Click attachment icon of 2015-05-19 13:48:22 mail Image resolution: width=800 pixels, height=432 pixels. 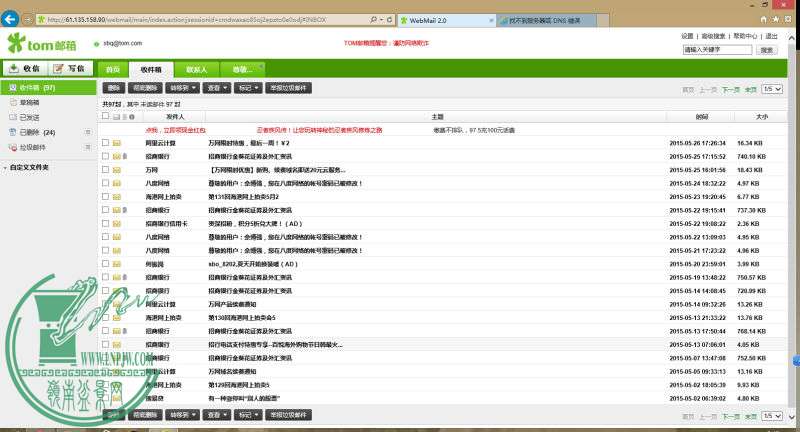[125, 277]
